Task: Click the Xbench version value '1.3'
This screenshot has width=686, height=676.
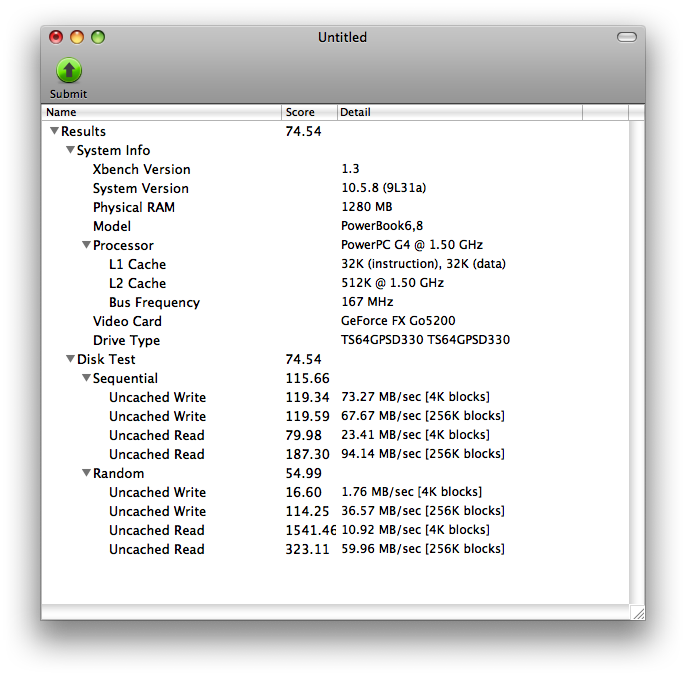Action: click(x=350, y=168)
